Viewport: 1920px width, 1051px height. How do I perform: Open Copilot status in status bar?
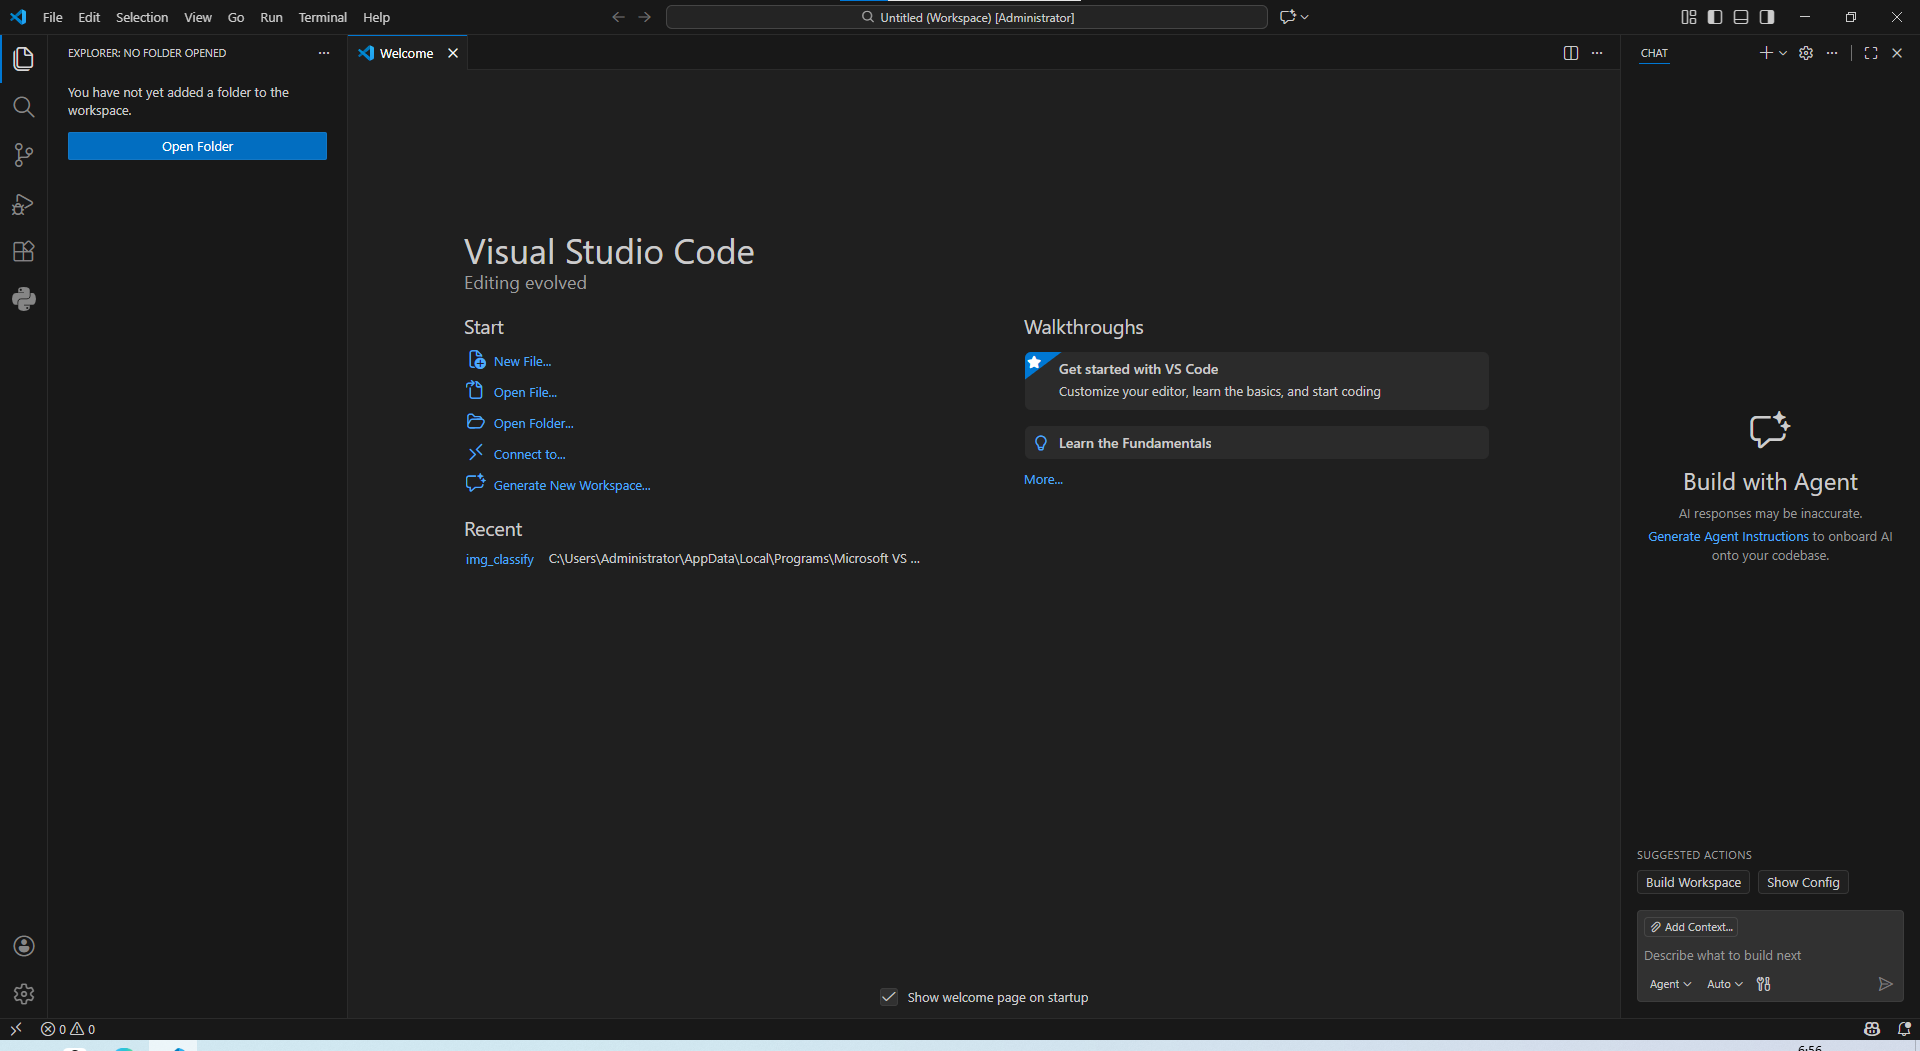pyautogui.click(x=1872, y=1029)
